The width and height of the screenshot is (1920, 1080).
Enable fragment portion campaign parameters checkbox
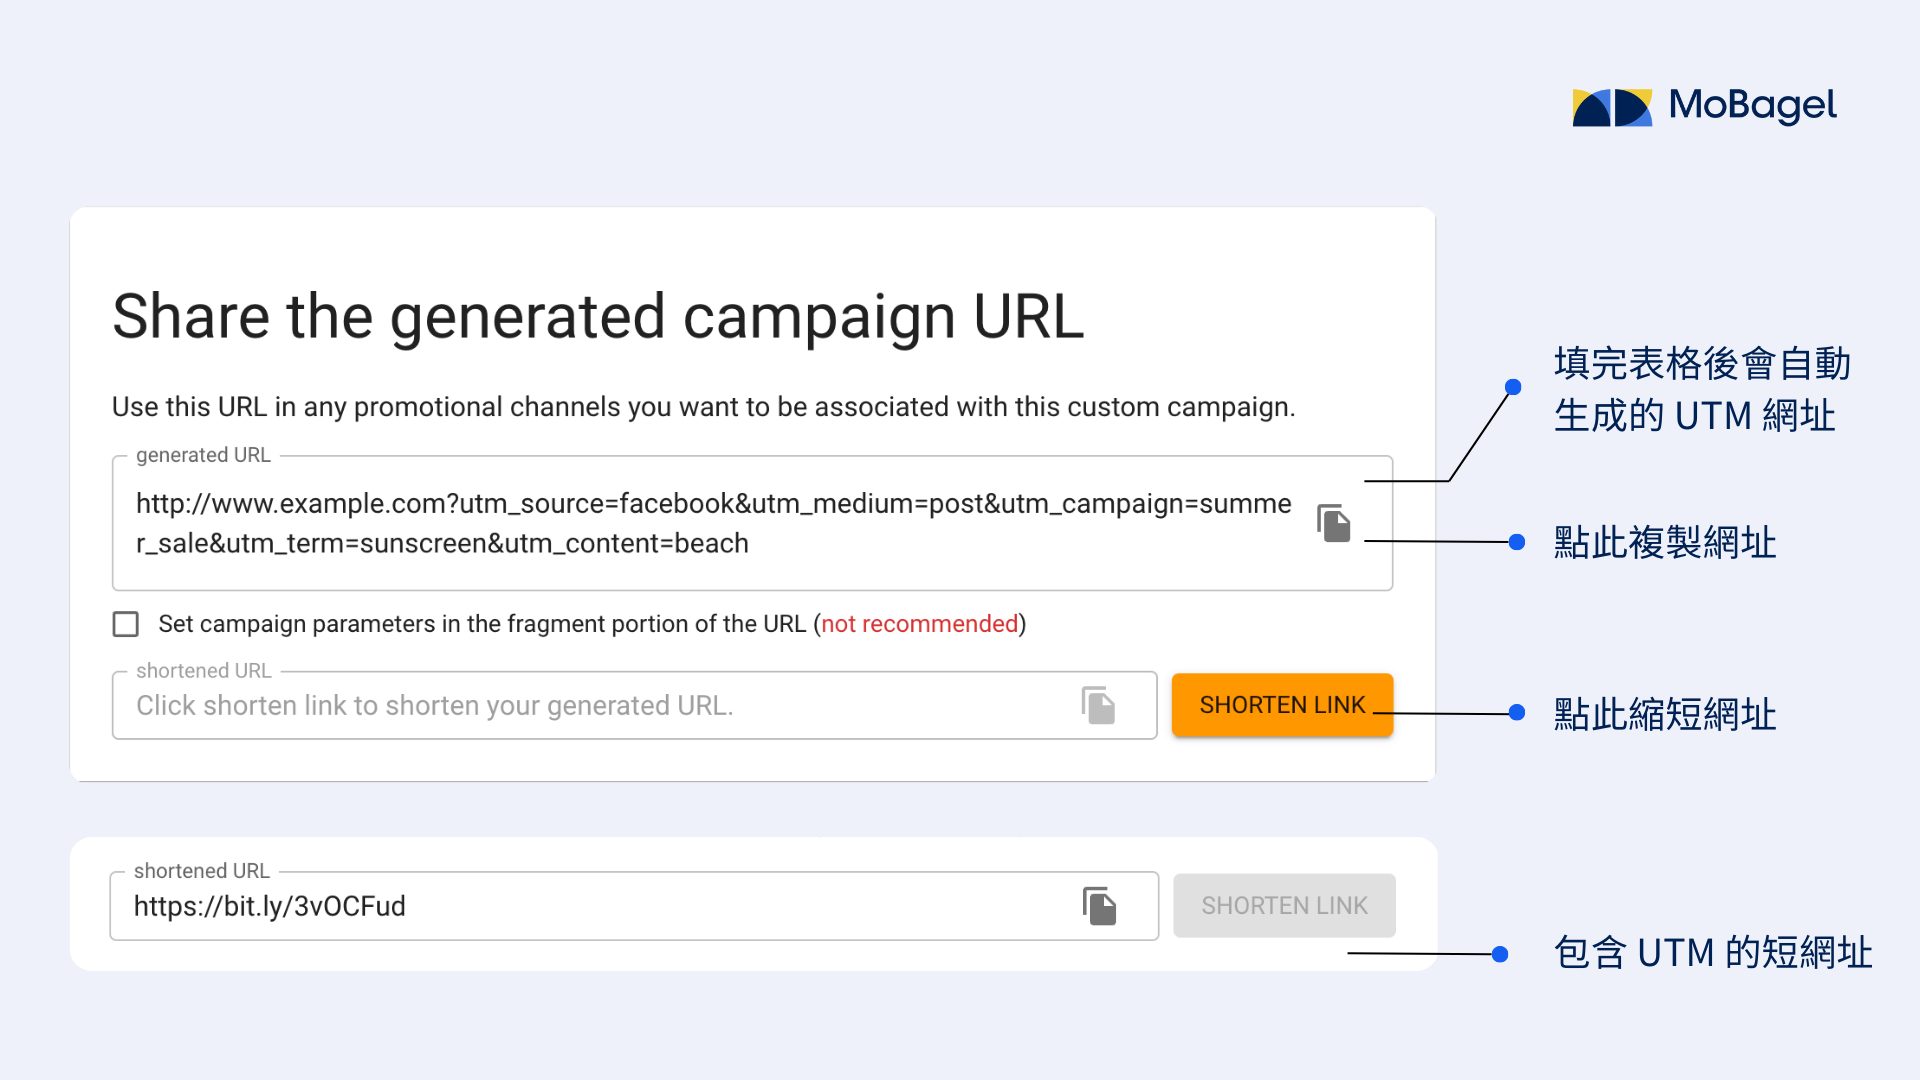(x=126, y=624)
